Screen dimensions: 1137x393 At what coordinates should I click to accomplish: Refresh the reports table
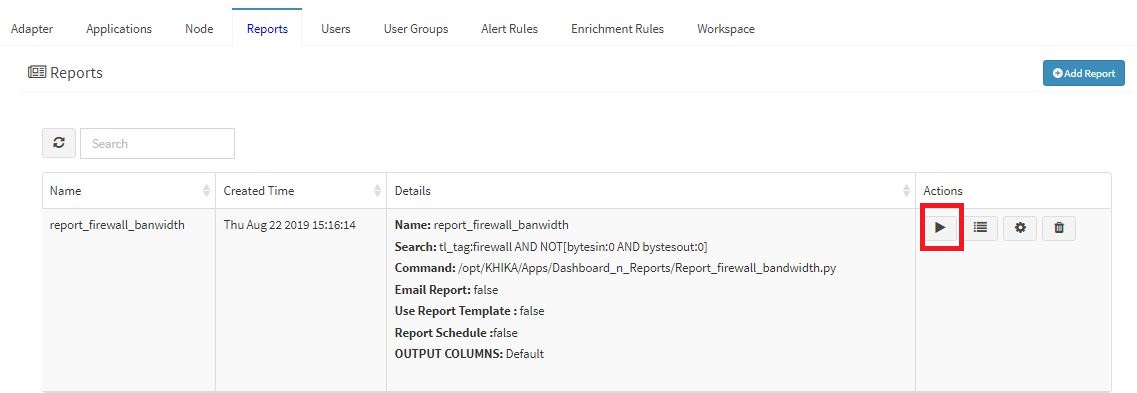59,144
